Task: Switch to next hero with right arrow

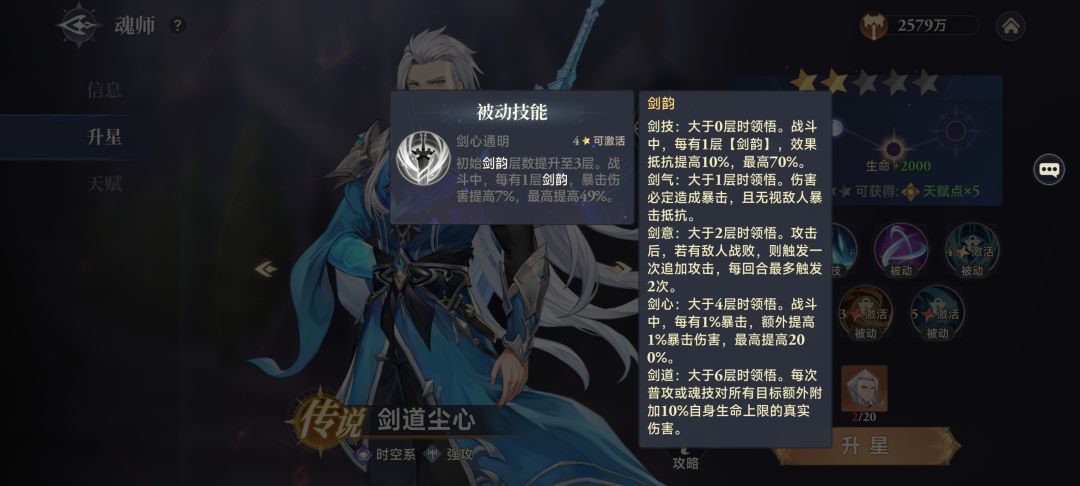Action: point(621,269)
